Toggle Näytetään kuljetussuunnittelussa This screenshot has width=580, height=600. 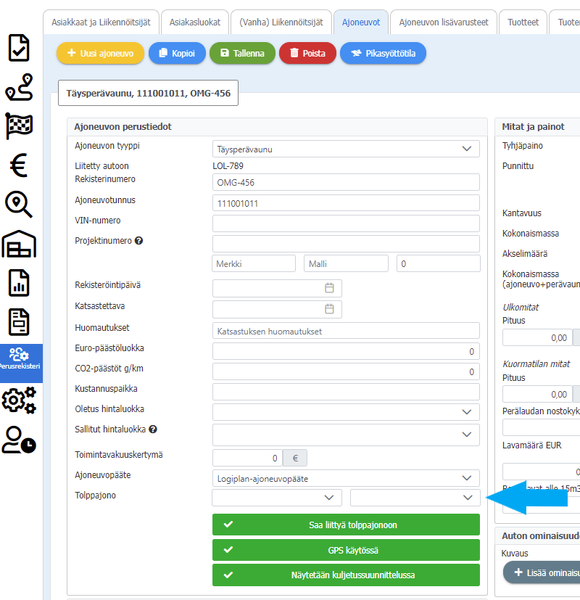[x=346, y=575]
